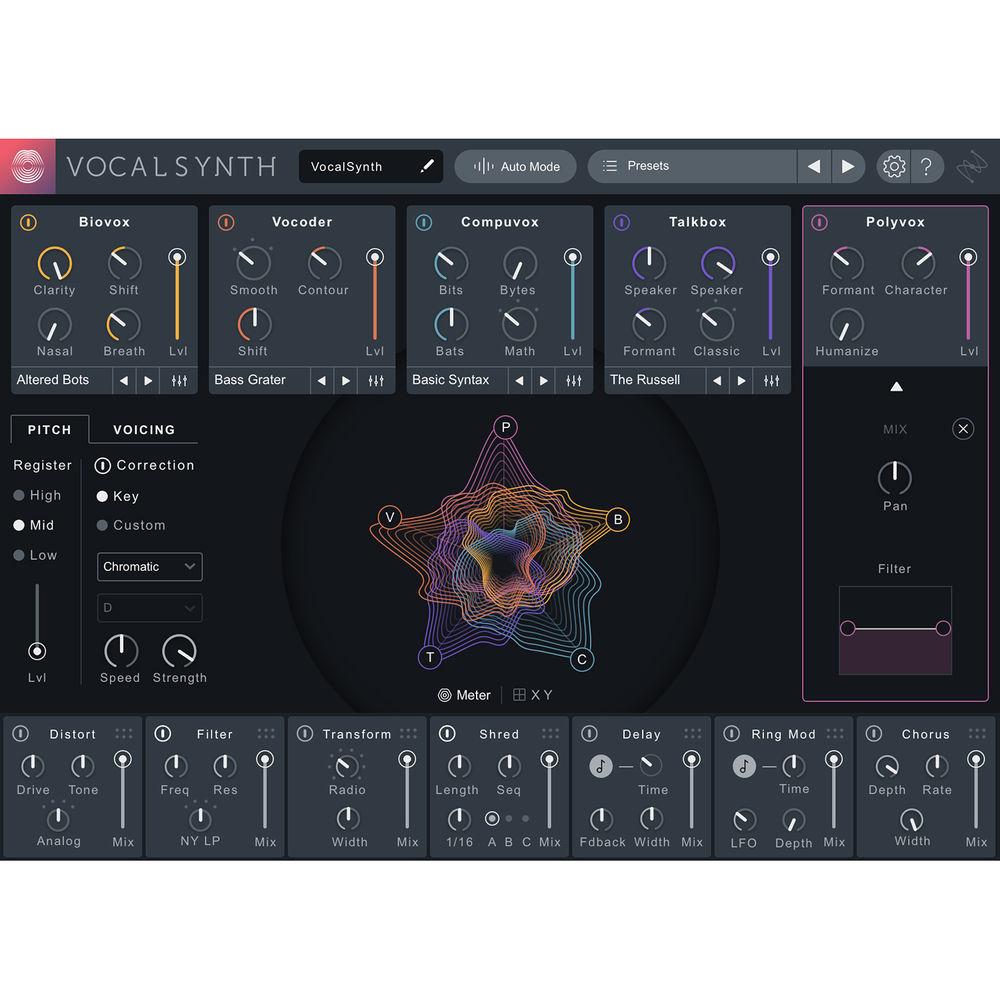Screen dimensions: 1000x1000
Task: Open the key dropdown showing D
Action: point(149,608)
